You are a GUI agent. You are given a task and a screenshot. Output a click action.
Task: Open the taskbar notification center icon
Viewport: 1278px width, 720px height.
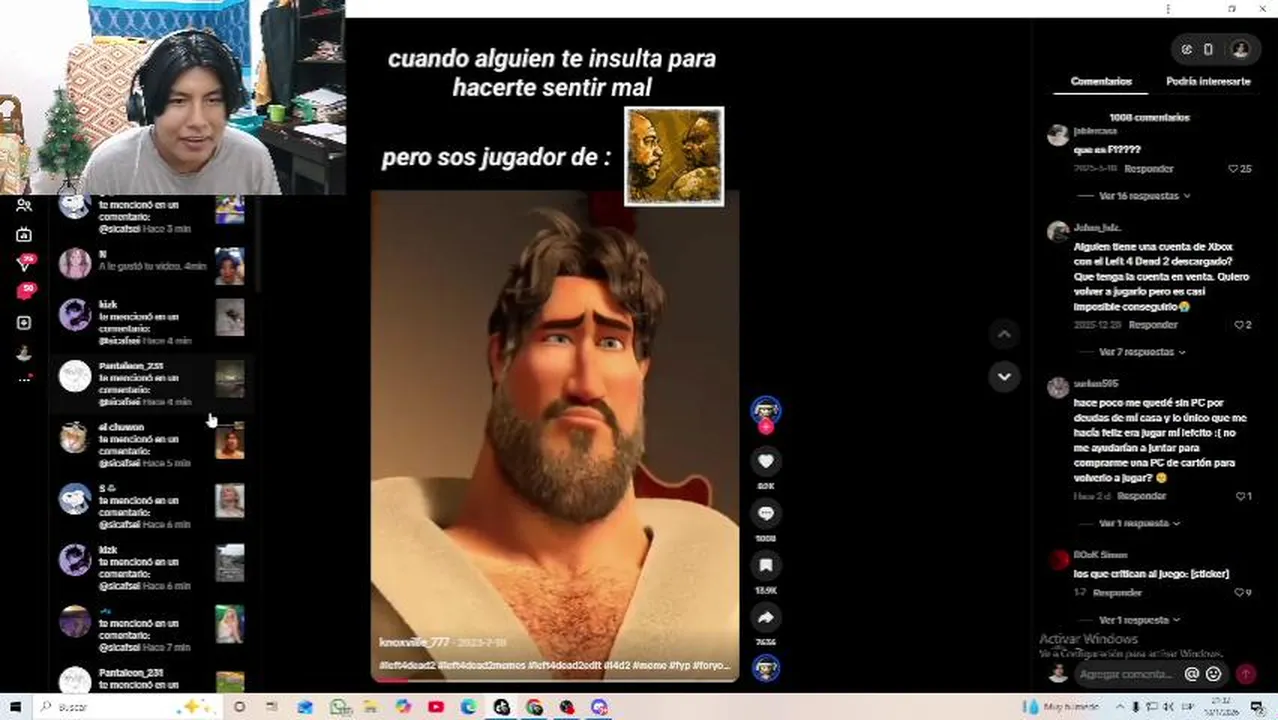click(x=1256, y=707)
